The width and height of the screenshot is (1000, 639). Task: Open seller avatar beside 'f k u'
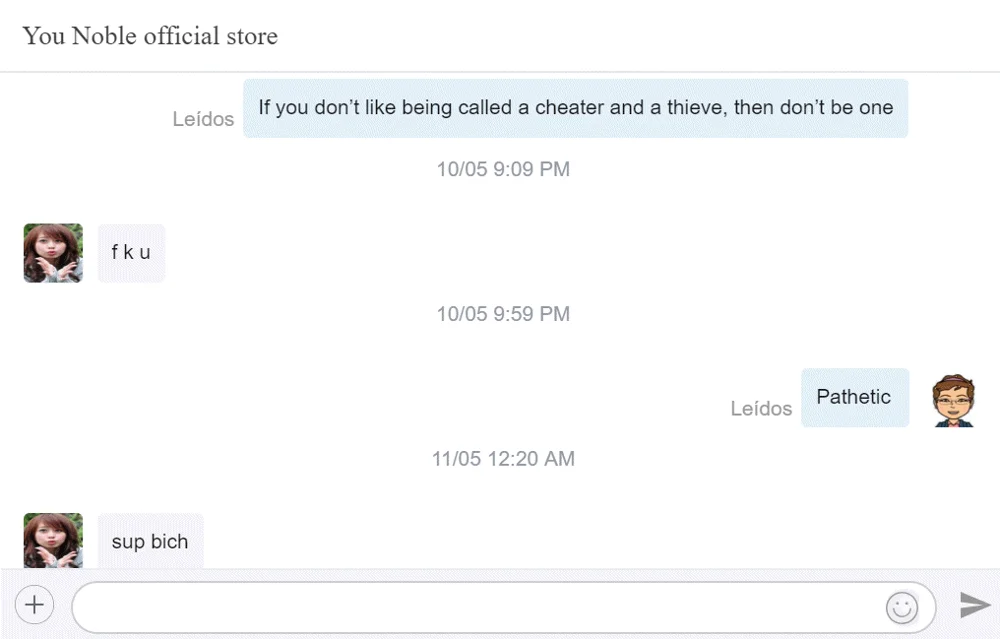[x=53, y=253]
